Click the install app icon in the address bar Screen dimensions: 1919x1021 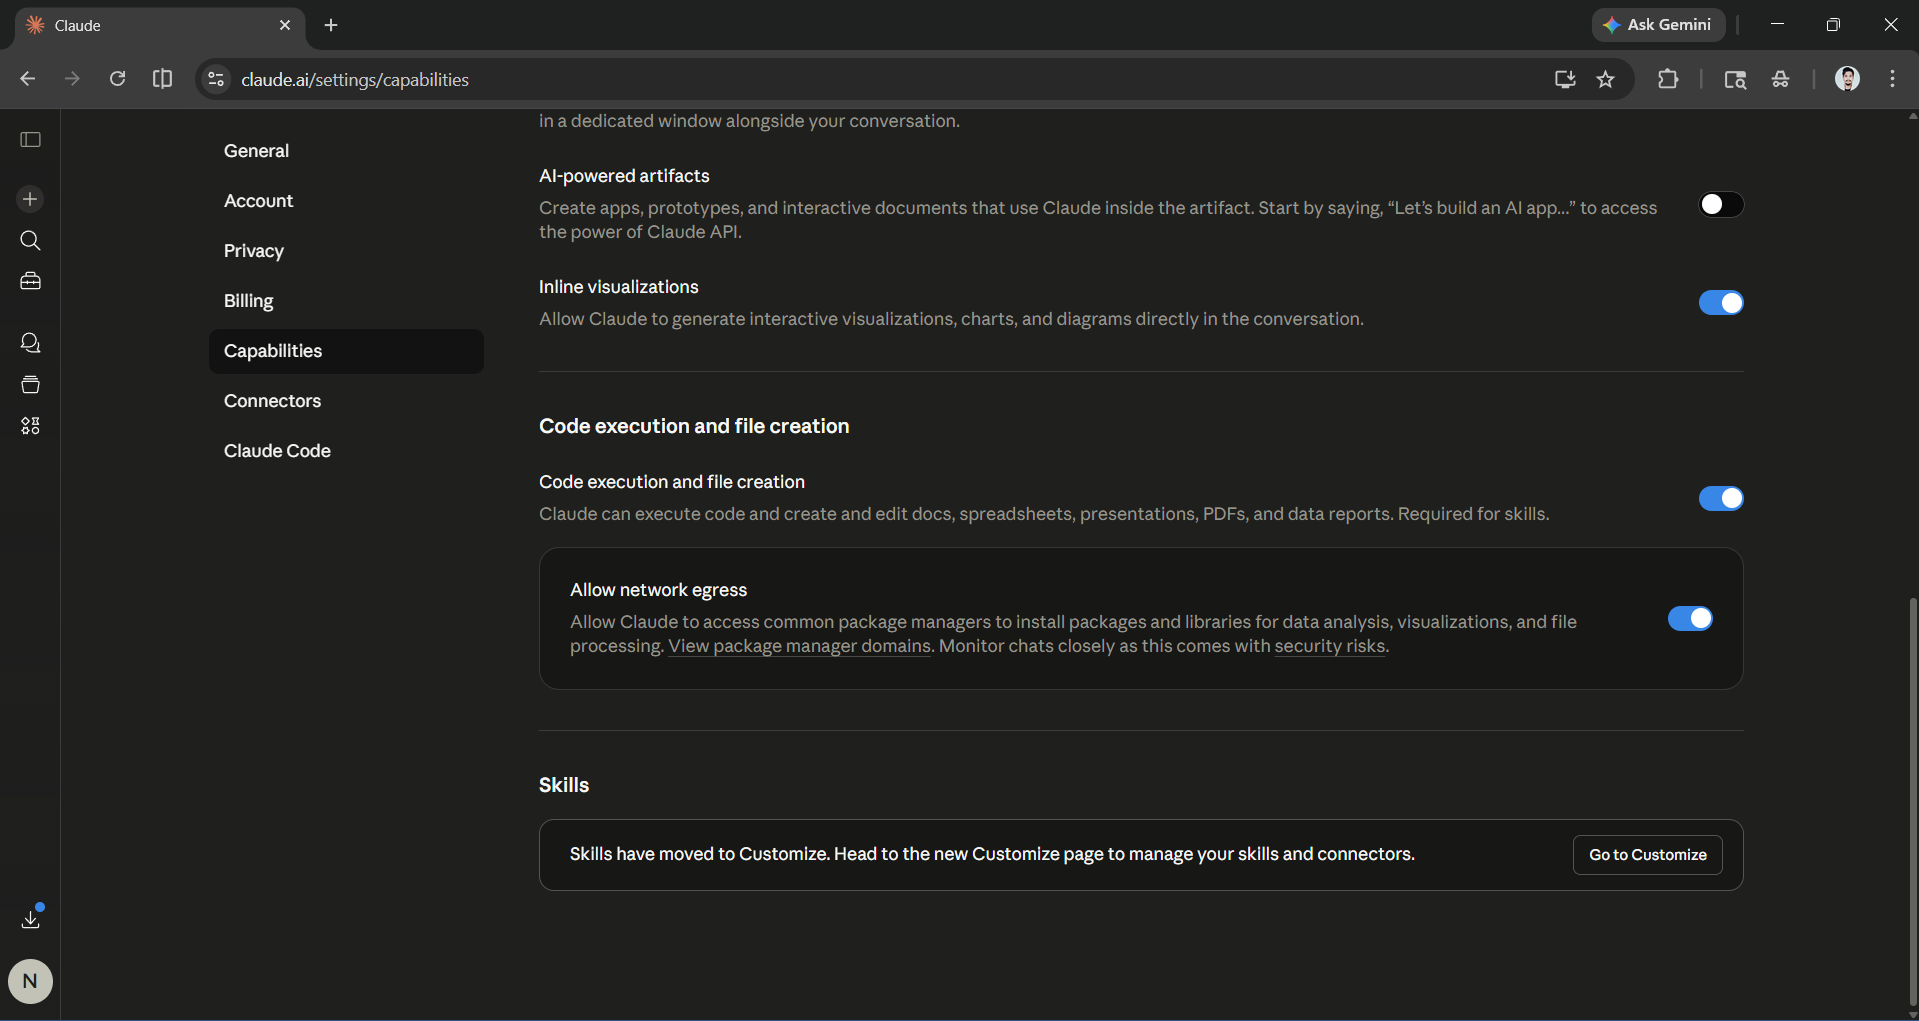1565,79
